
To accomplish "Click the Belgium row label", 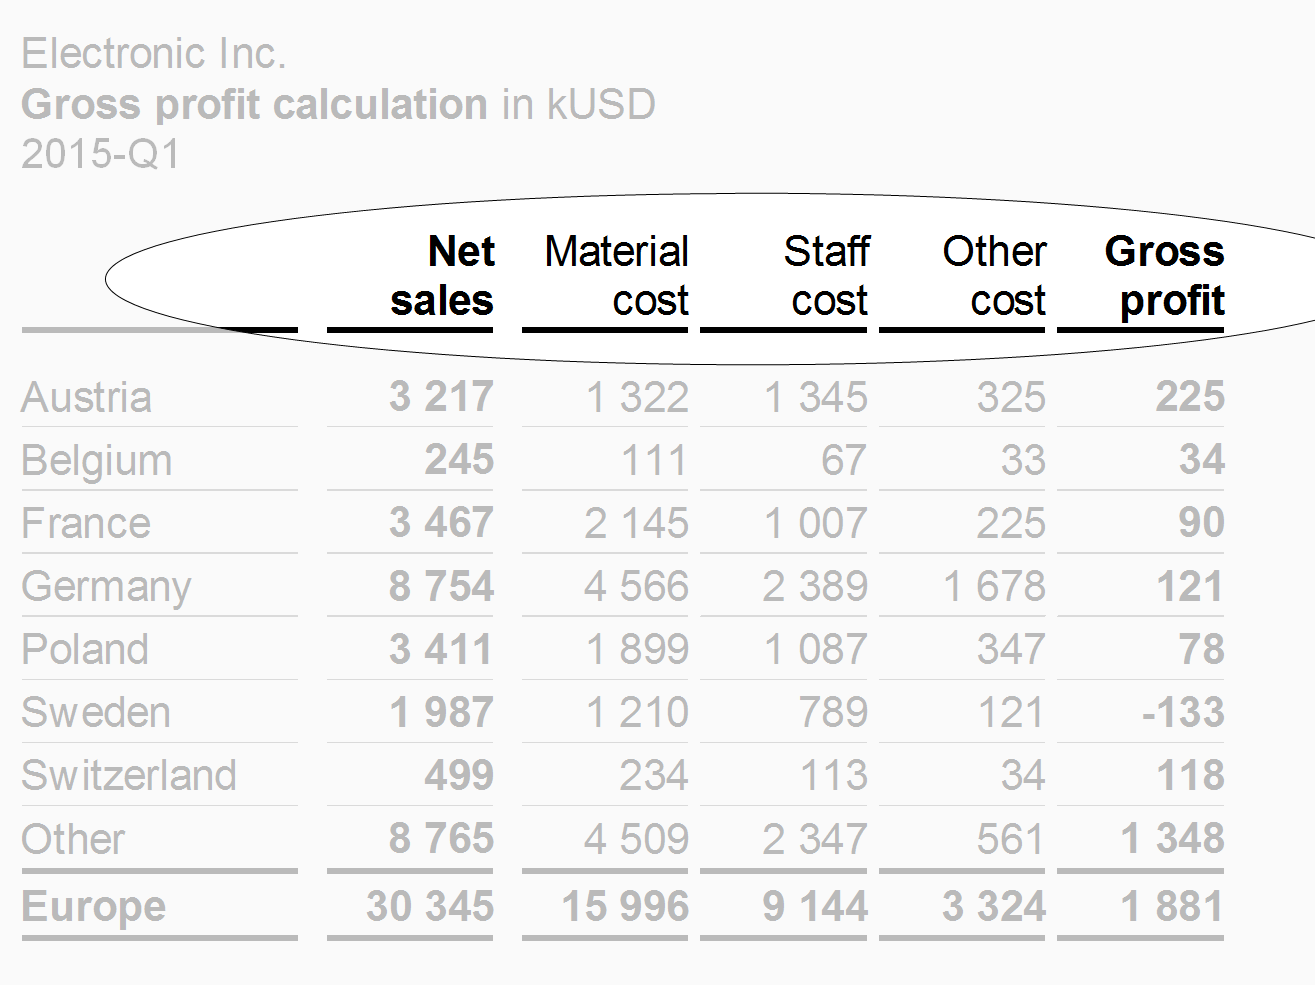I will pyautogui.click(x=97, y=461).
